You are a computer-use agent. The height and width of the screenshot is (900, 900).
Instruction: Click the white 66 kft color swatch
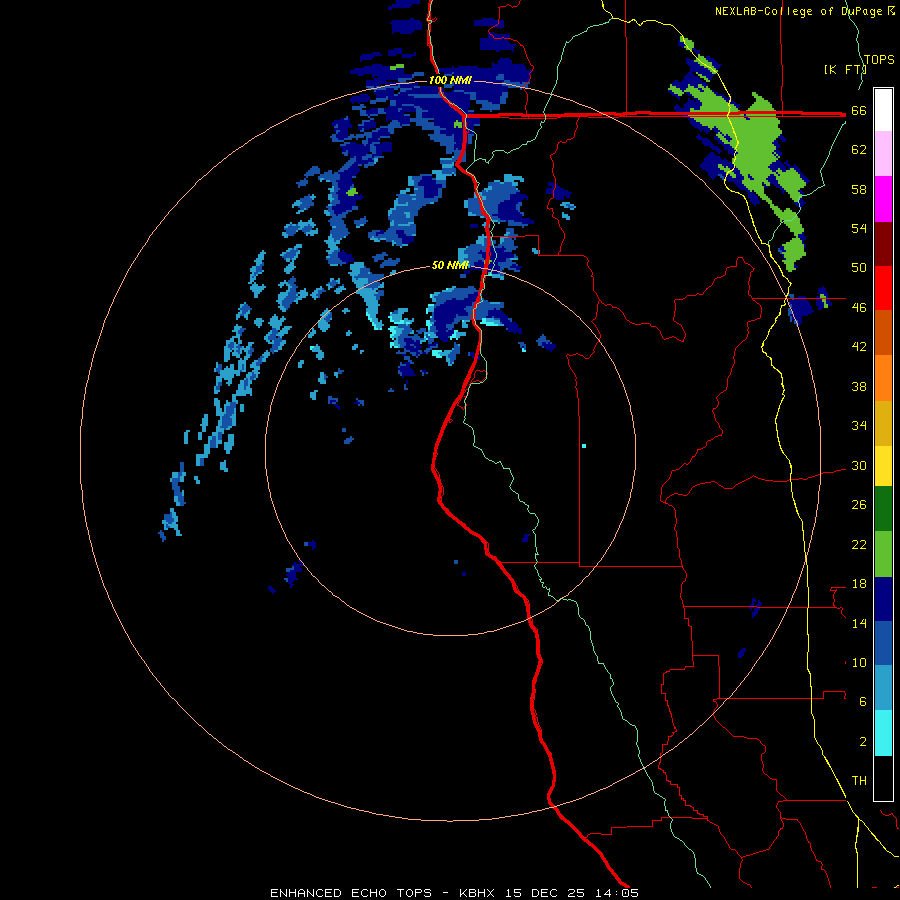883,110
